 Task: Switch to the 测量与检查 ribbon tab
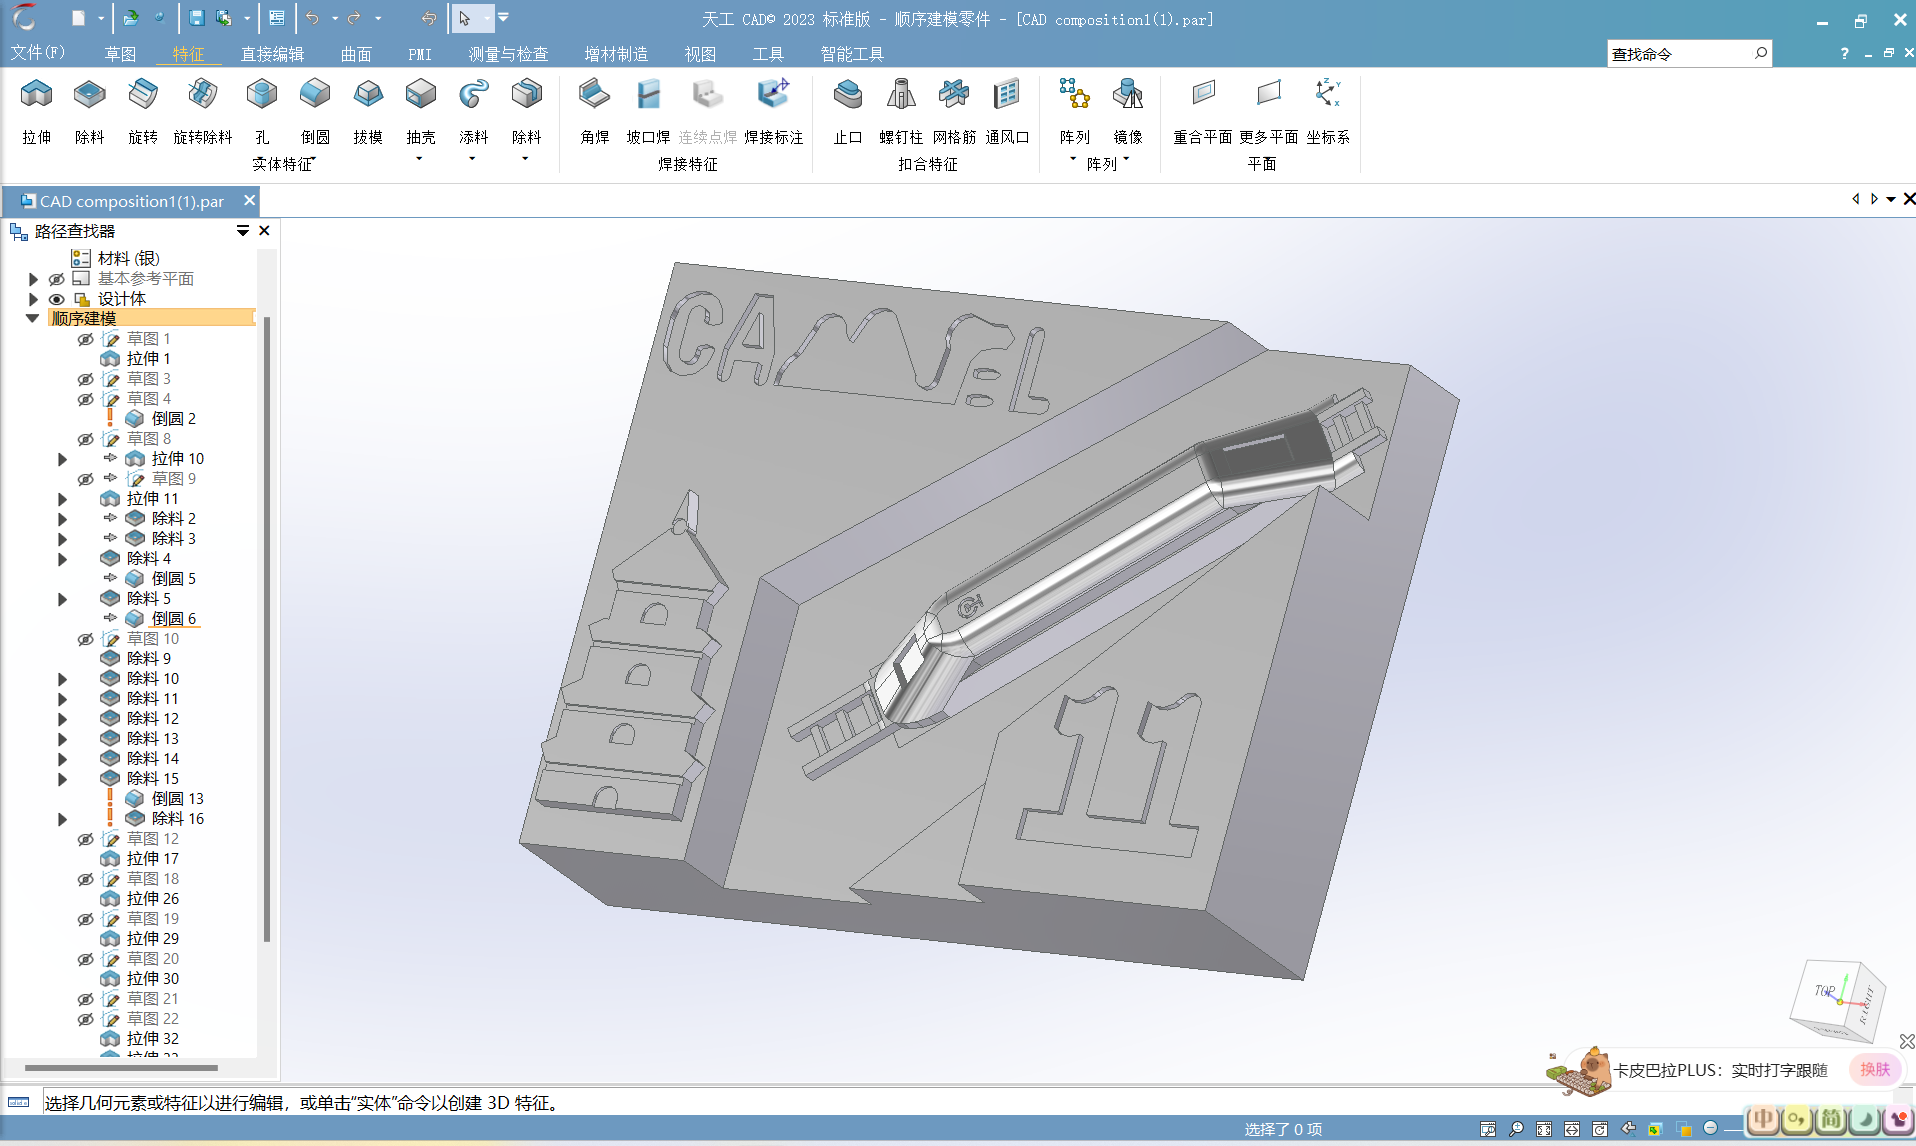508,54
